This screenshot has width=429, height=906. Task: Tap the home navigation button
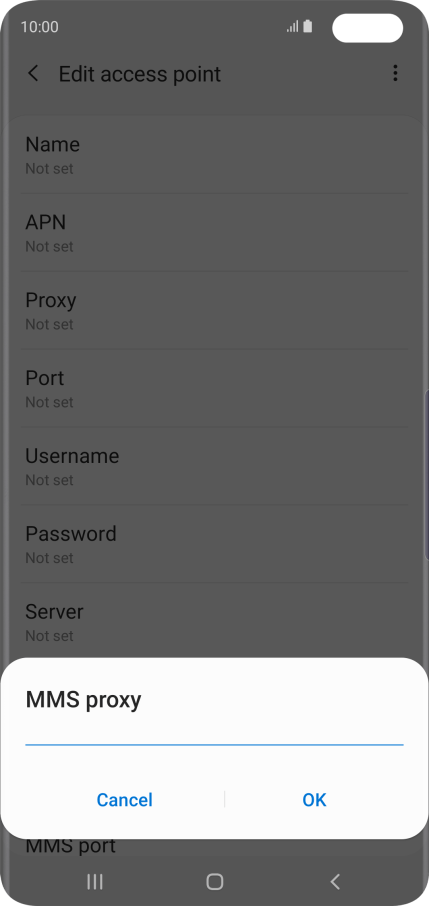coord(214,881)
